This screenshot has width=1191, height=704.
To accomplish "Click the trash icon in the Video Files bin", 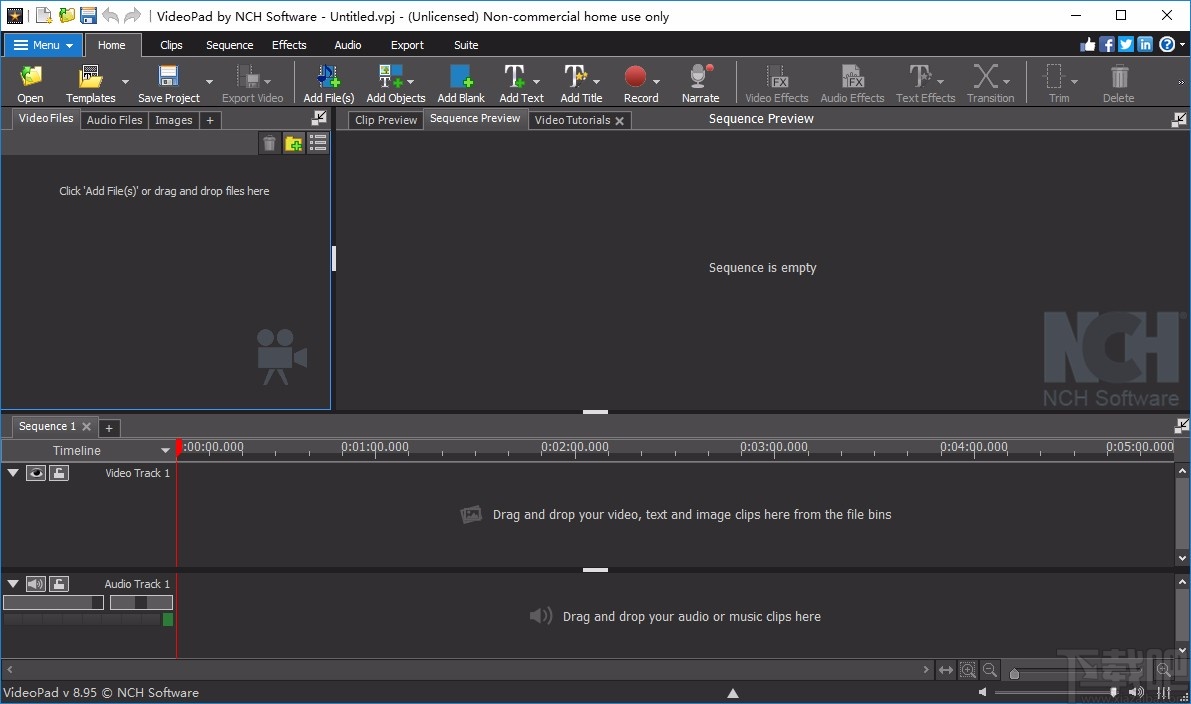I will 269,143.
